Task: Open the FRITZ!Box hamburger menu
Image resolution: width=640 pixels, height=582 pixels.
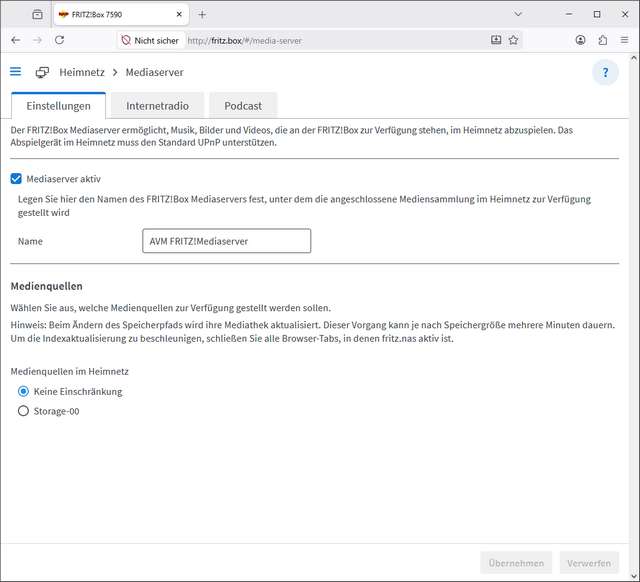Action: click(x=16, y=72)
